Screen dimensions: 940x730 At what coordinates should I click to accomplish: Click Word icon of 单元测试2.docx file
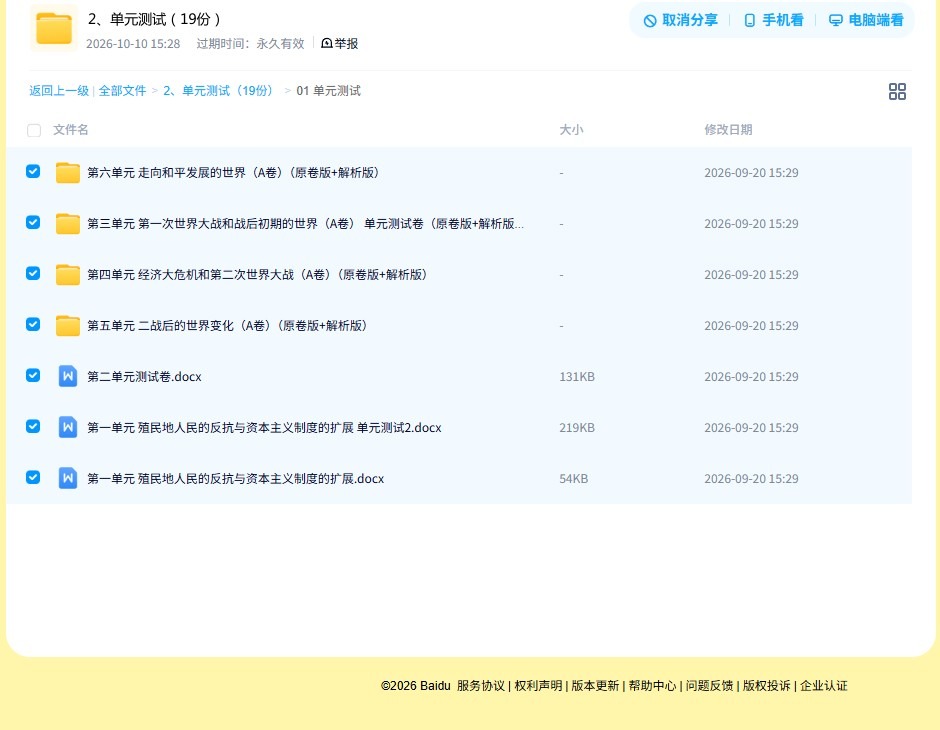pos(68,427)
